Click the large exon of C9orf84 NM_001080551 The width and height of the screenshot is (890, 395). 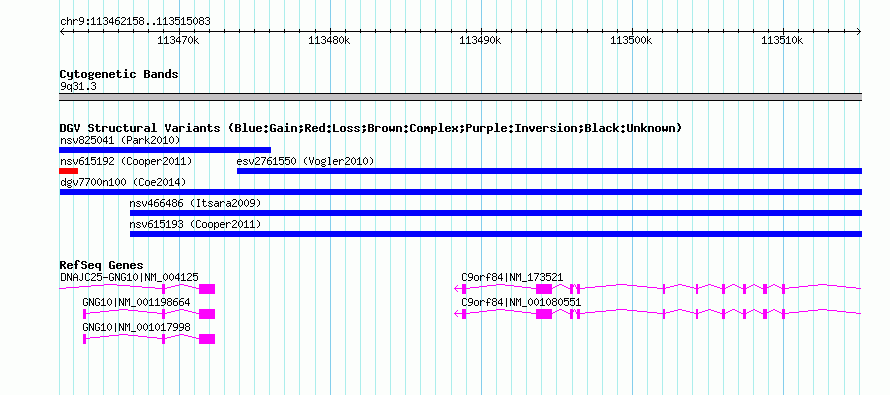tap(544, 314)
